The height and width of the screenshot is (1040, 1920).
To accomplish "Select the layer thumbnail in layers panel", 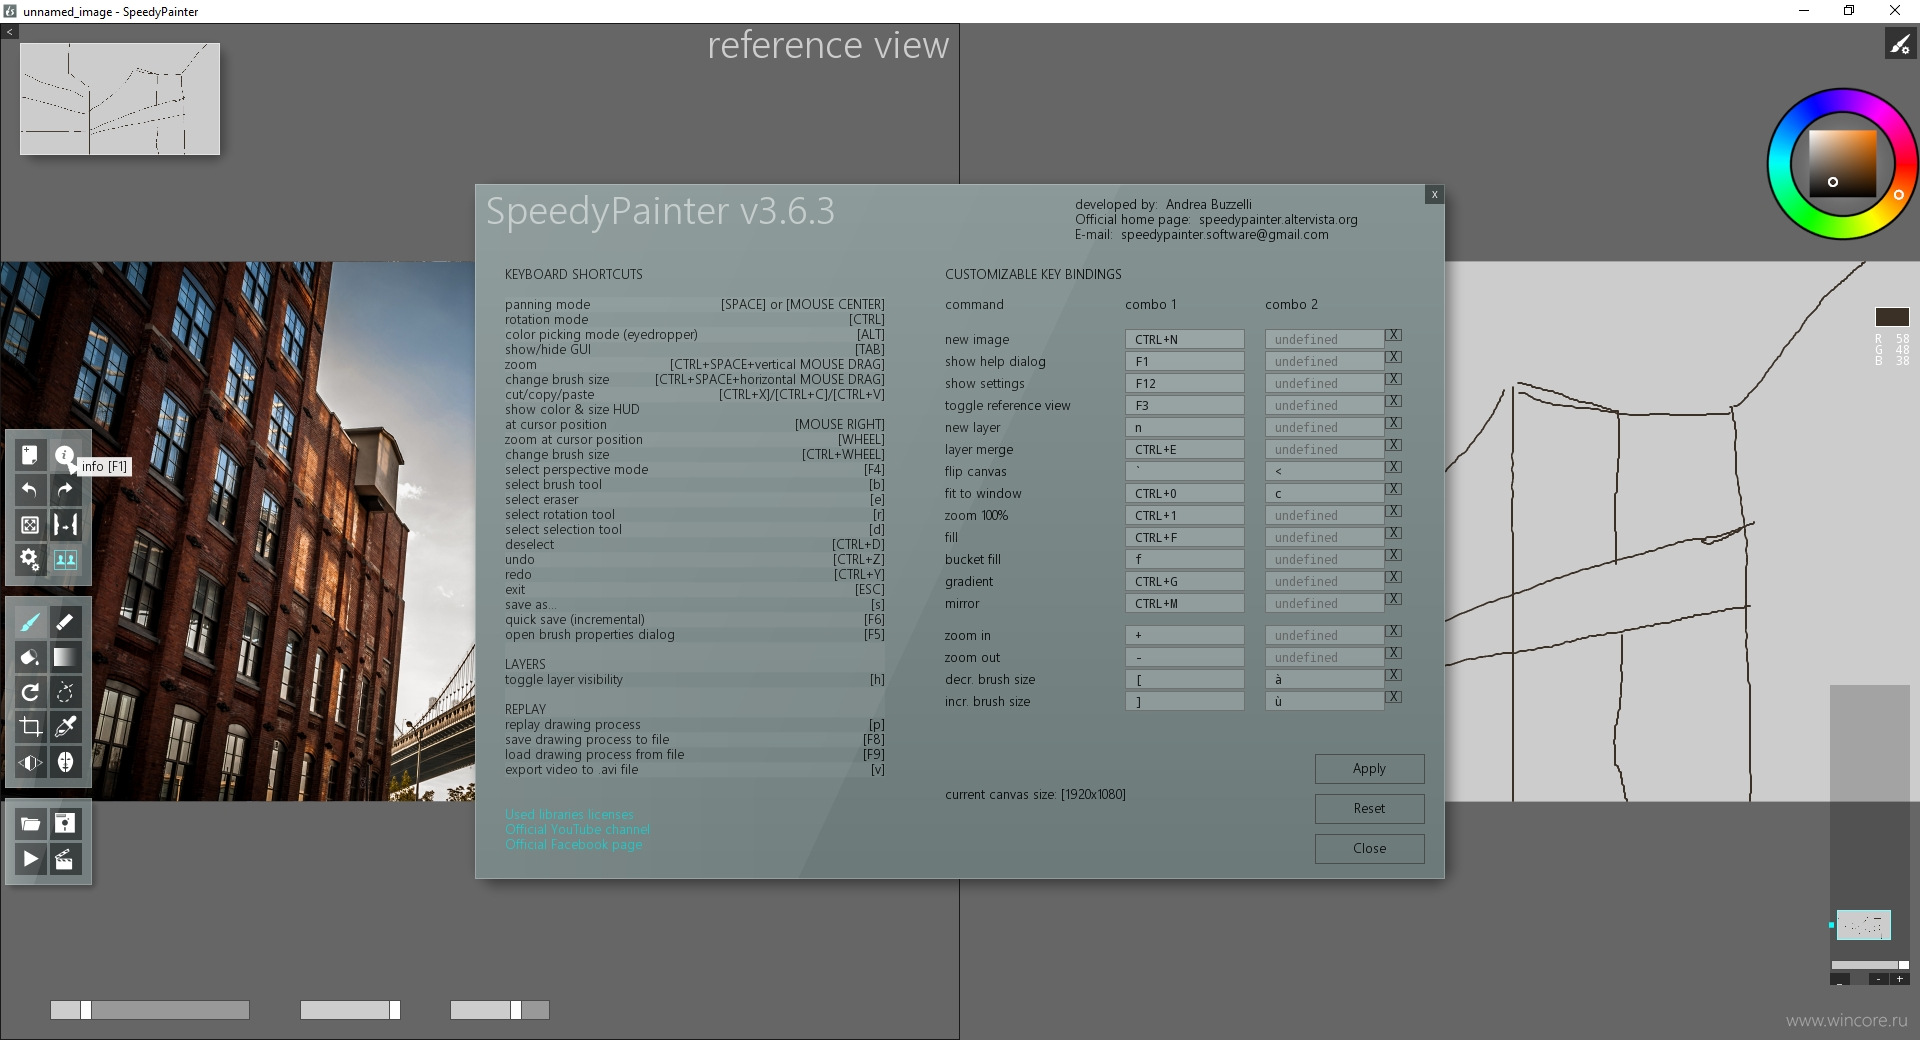I will pyautogui.click(x=1864, y=925).
